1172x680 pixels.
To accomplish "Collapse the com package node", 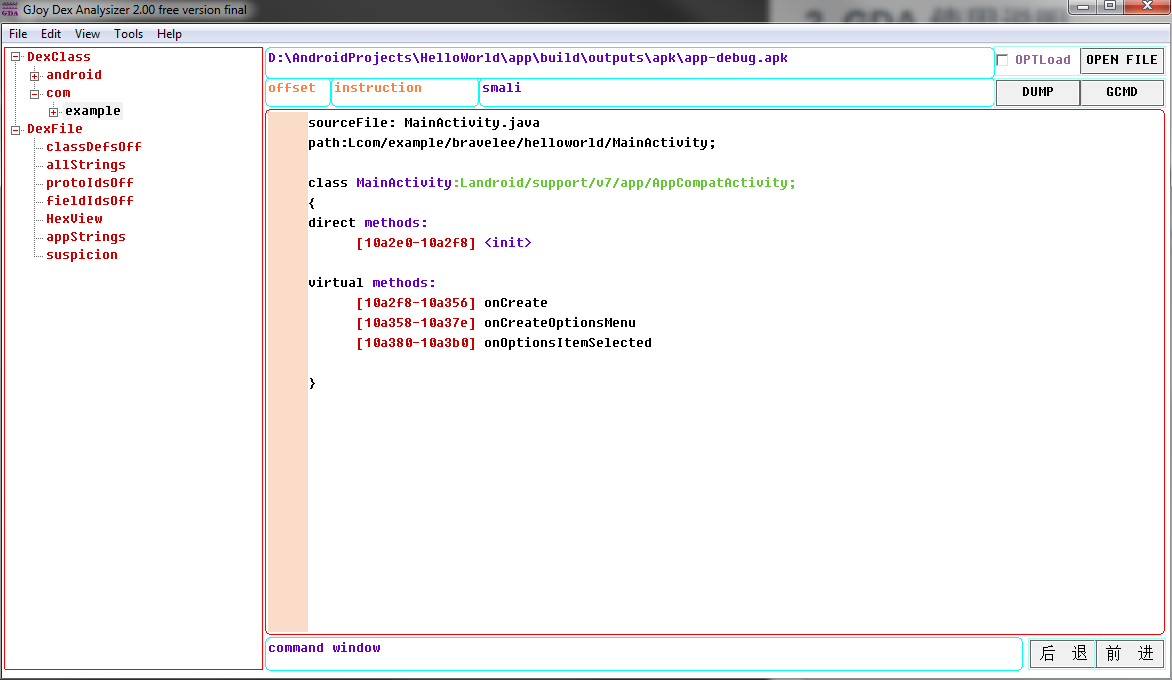I will [x=35, y=93].
